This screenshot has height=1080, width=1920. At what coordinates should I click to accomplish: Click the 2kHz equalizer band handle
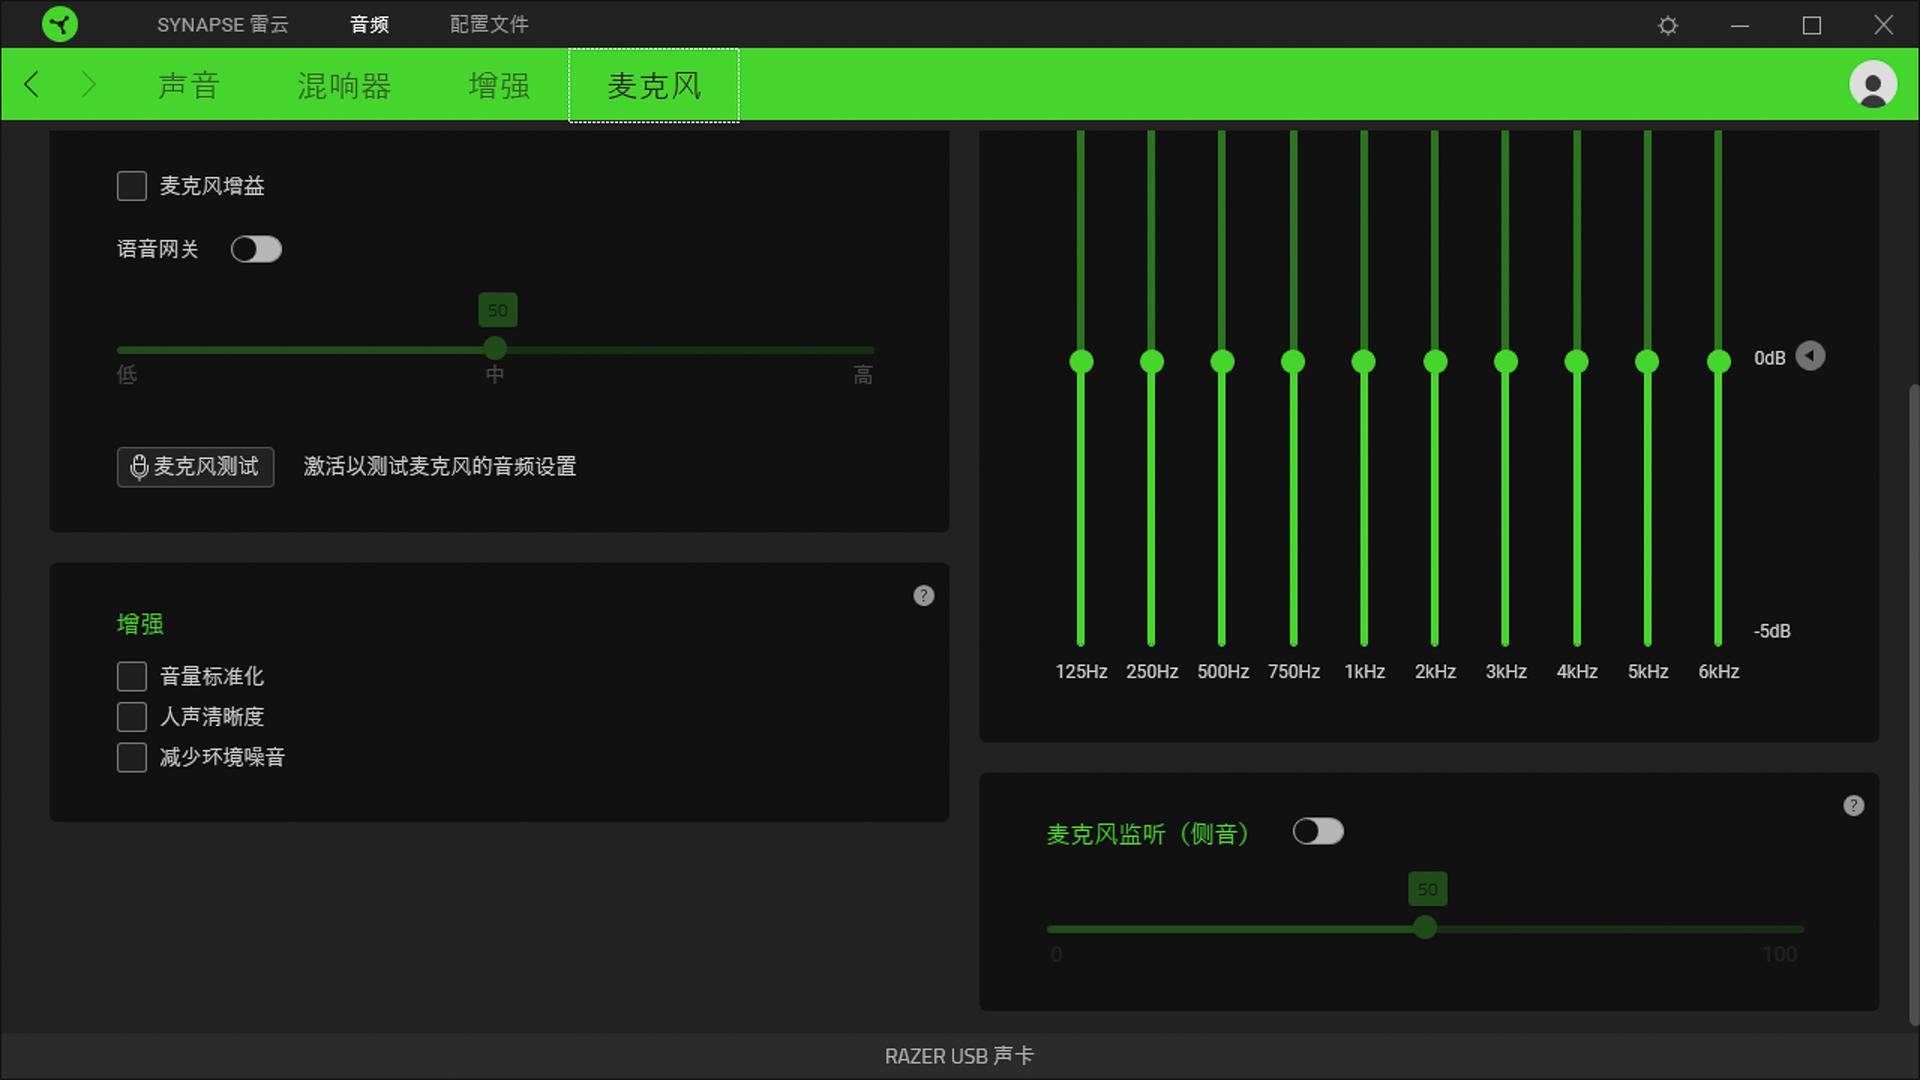(x=1435, y=361)
